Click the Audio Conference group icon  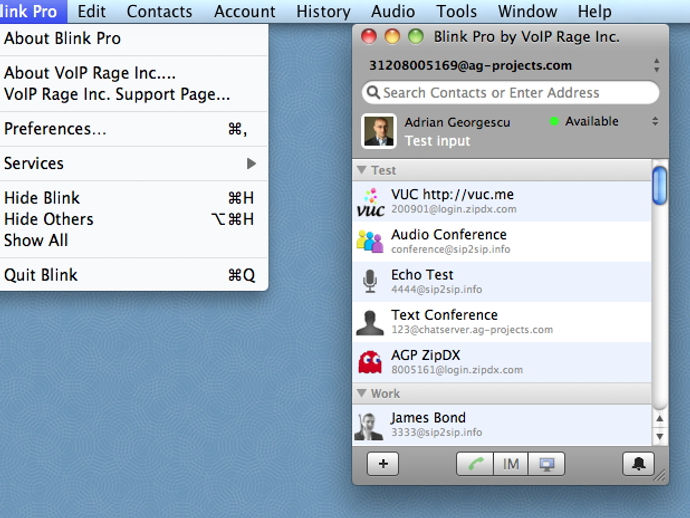pos(370,242)
